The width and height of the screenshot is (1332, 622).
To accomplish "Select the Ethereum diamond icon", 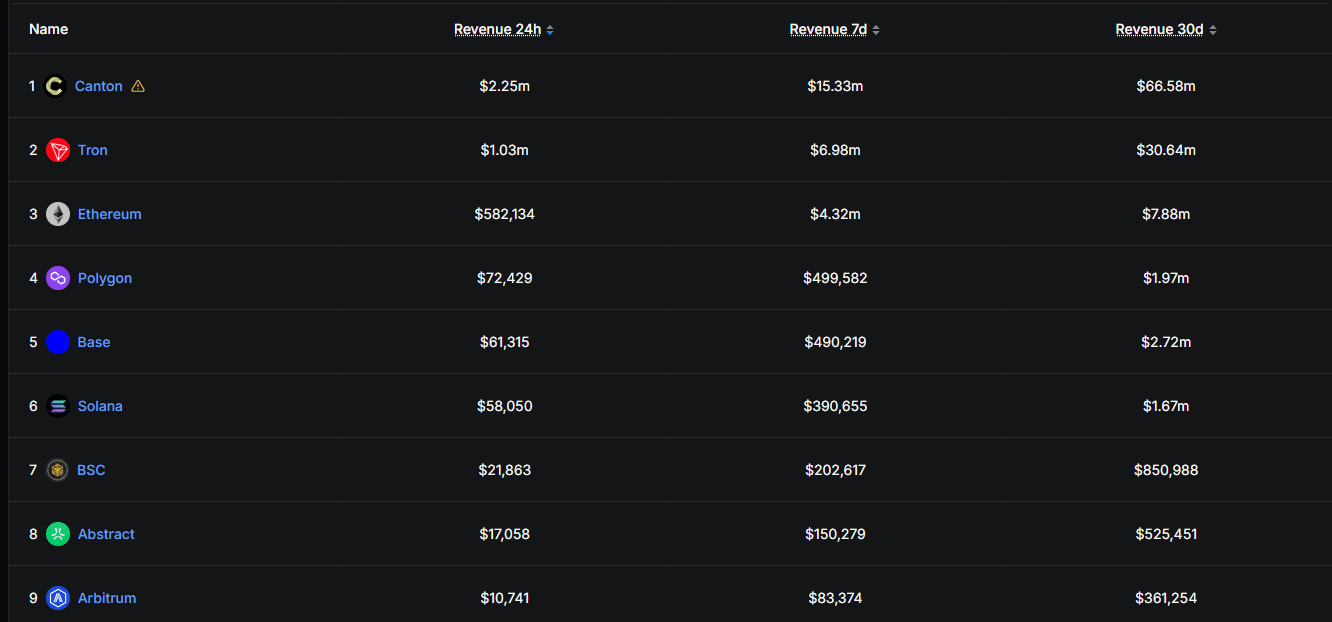I will tap(57, 214).
